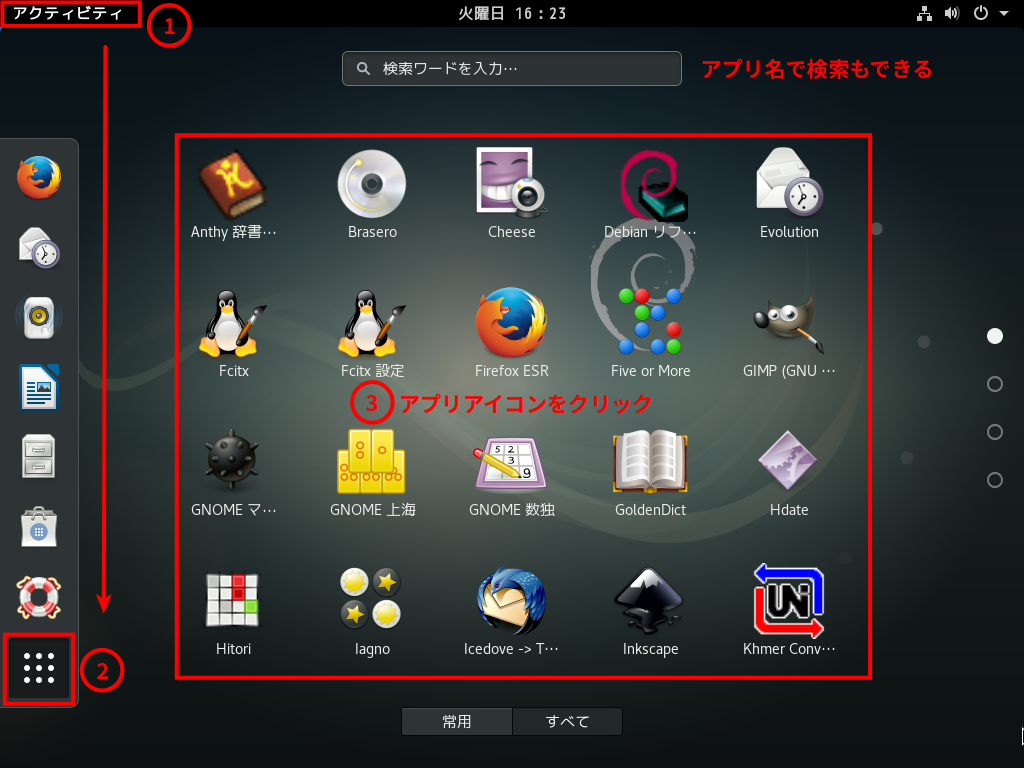Open Evolution mail from the dash
The height and width of the screenshot is (768, 1024).
click(39, 248)
